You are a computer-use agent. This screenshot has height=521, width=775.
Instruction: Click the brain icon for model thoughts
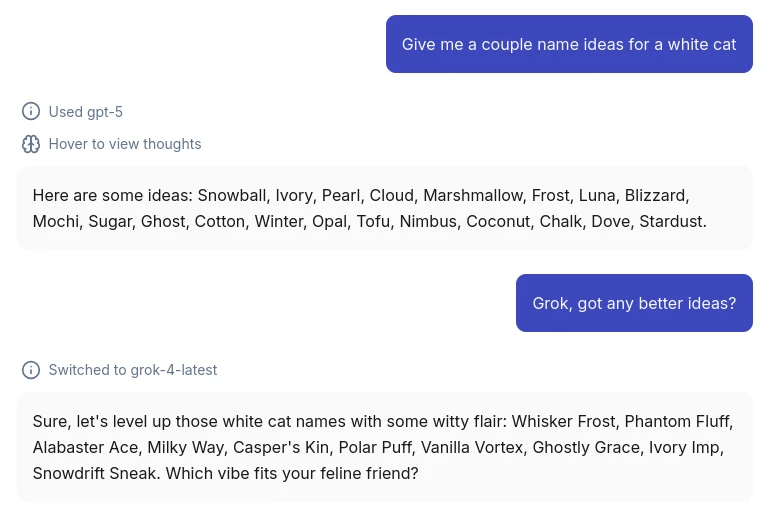point(31,144)
